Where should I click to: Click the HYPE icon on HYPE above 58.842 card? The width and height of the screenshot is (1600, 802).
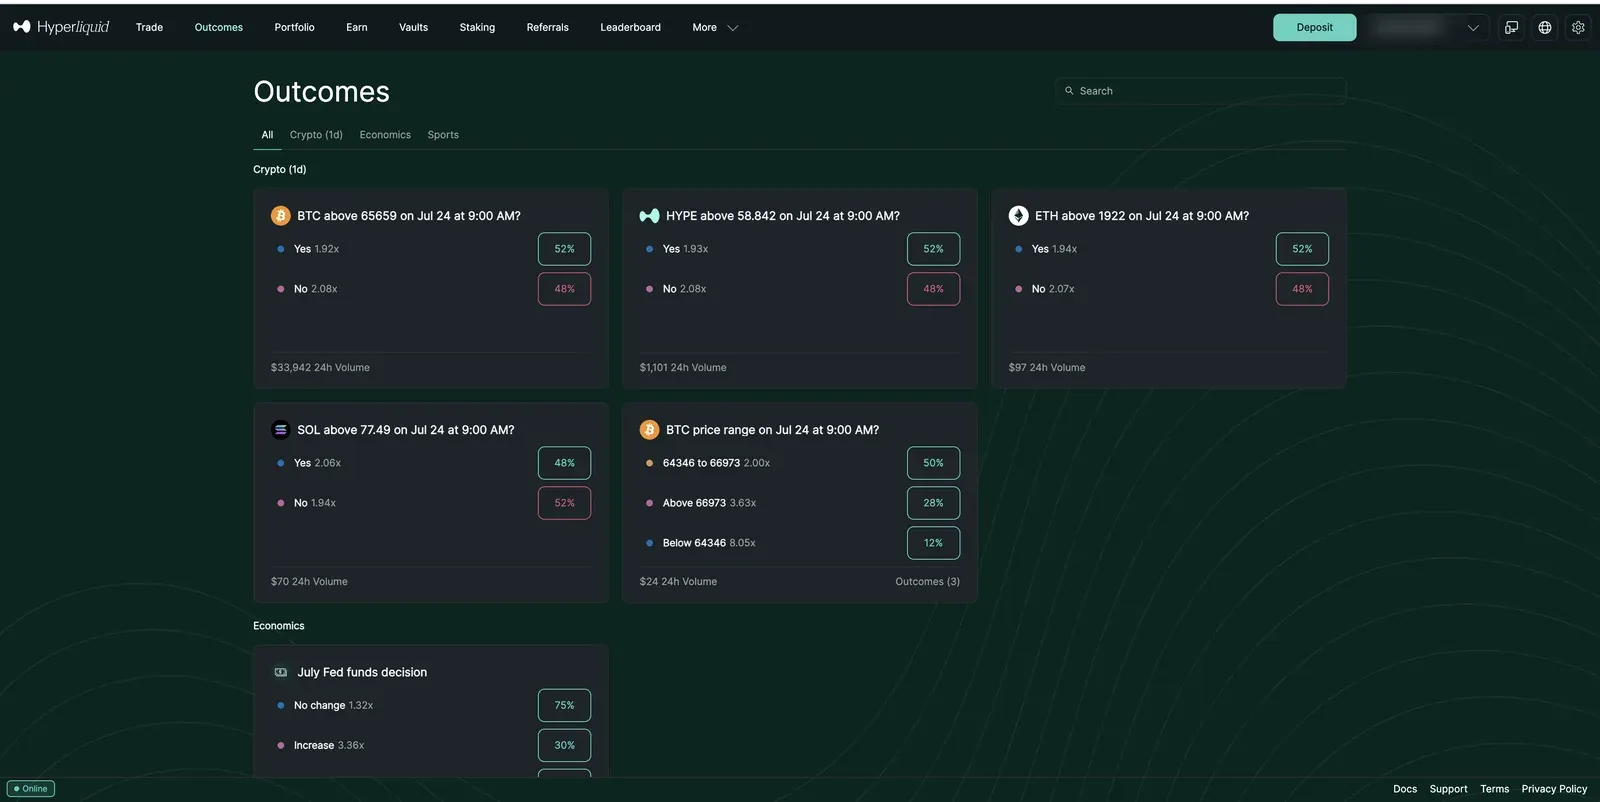[x=649, y=216]
